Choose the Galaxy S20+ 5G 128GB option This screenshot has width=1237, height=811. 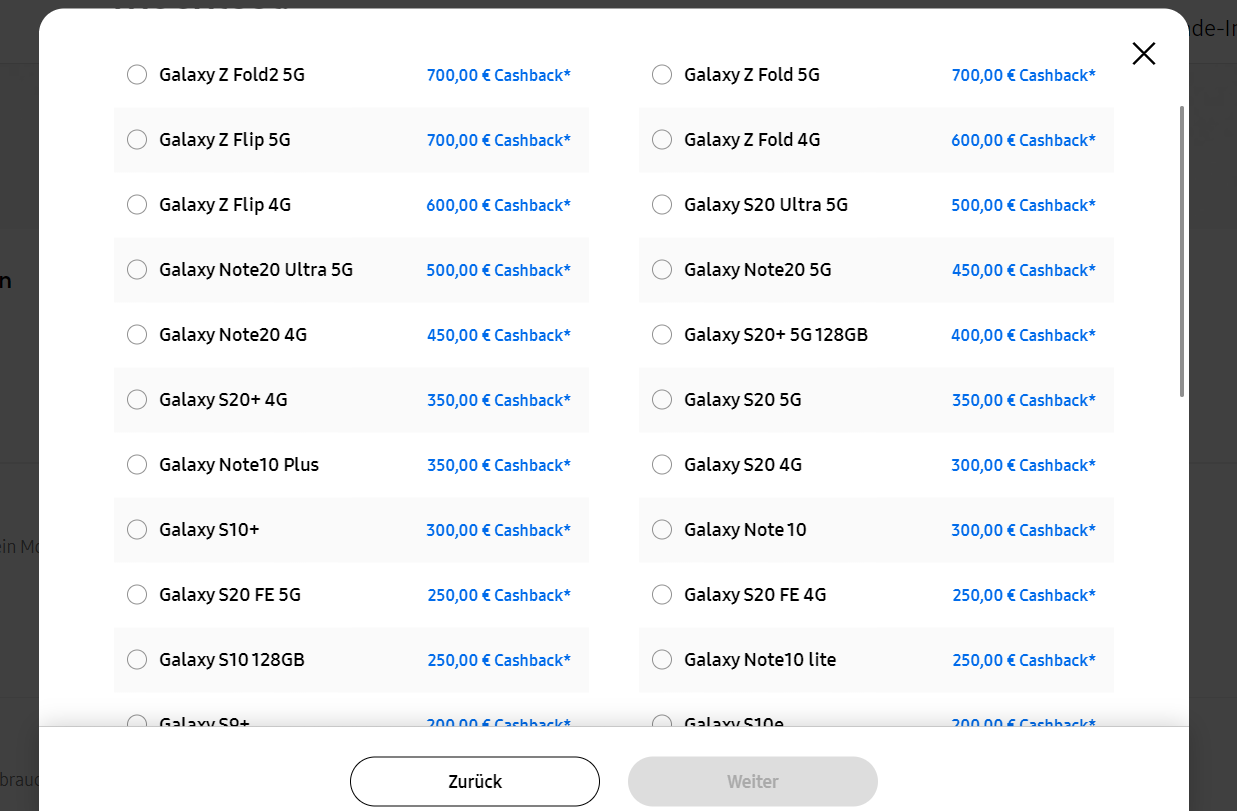[662, 335]
